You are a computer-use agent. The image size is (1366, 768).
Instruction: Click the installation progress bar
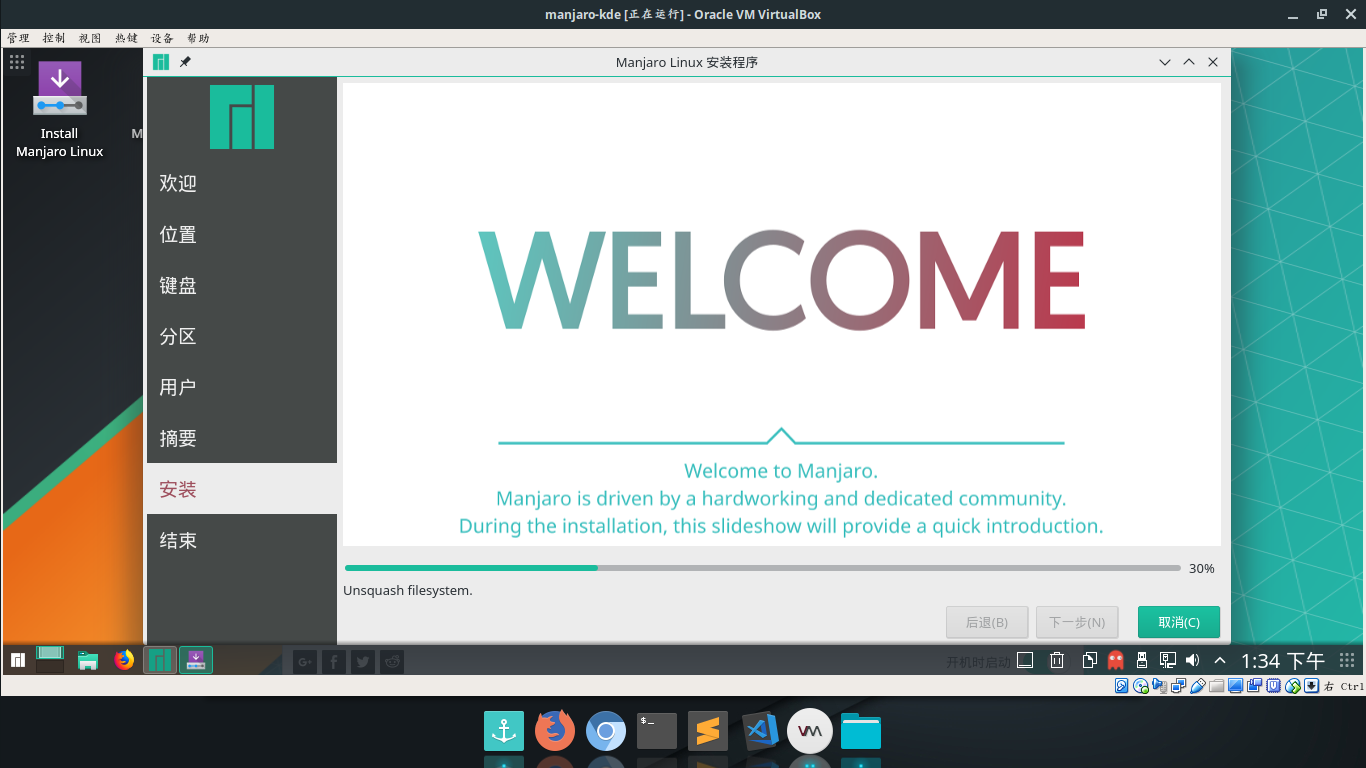762,568
